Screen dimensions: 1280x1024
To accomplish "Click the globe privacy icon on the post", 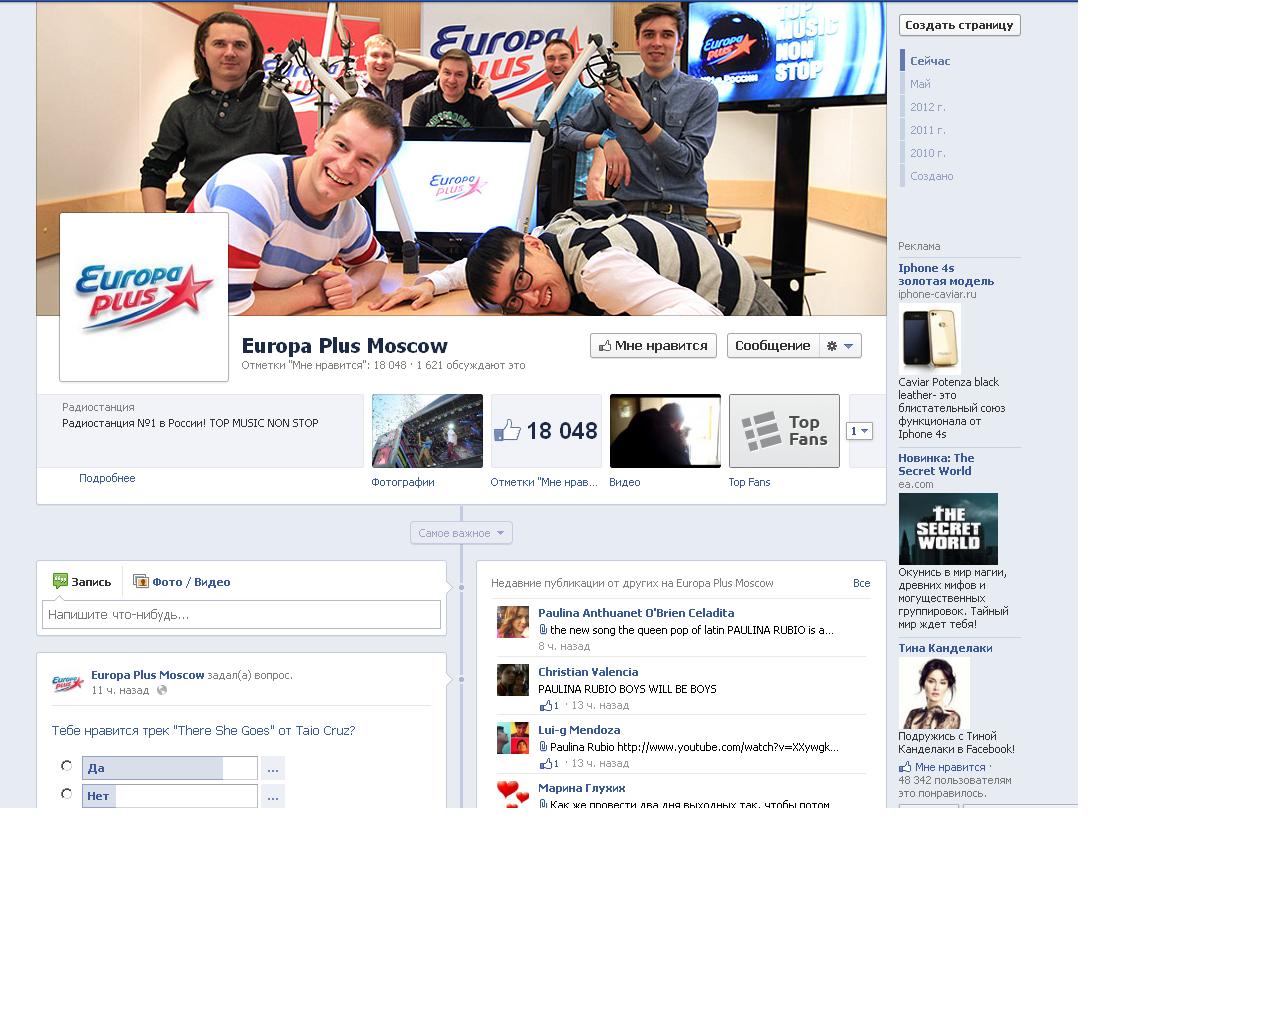I will pyautogui.click(x=162, y=690).
